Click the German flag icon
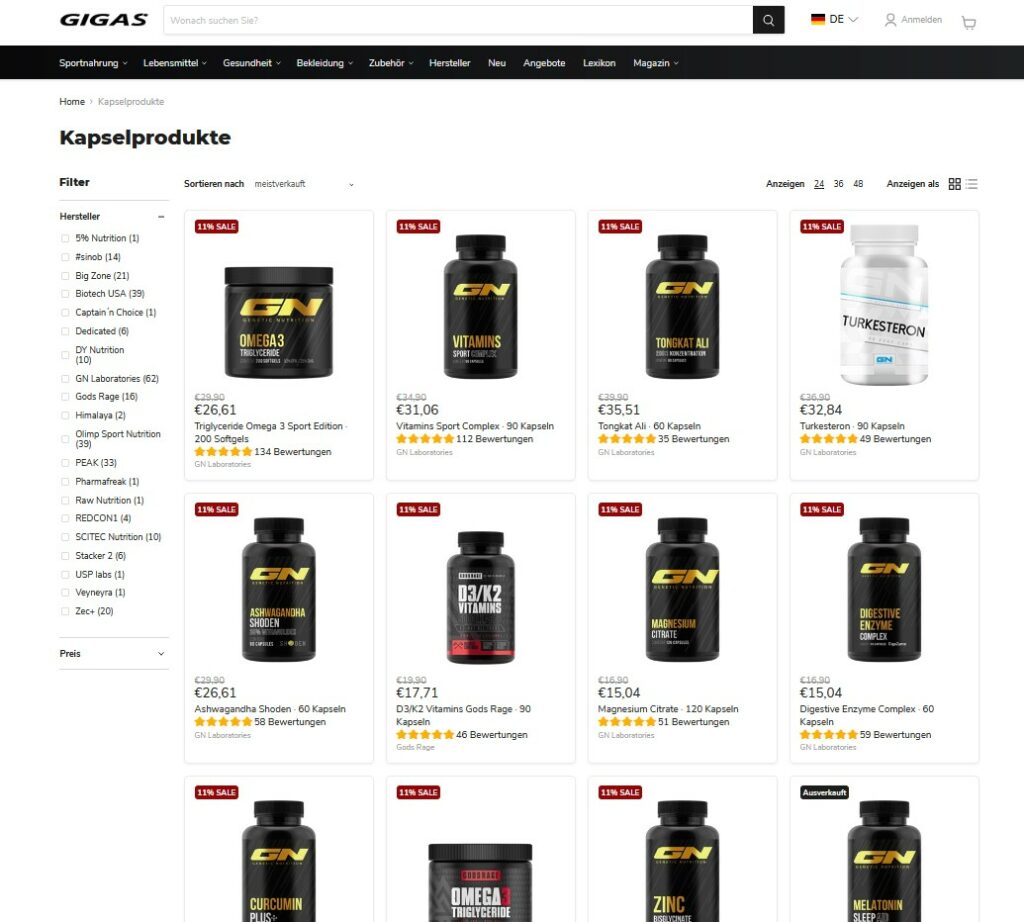This screenshot has height=922, width=1024. click(818, 20)
